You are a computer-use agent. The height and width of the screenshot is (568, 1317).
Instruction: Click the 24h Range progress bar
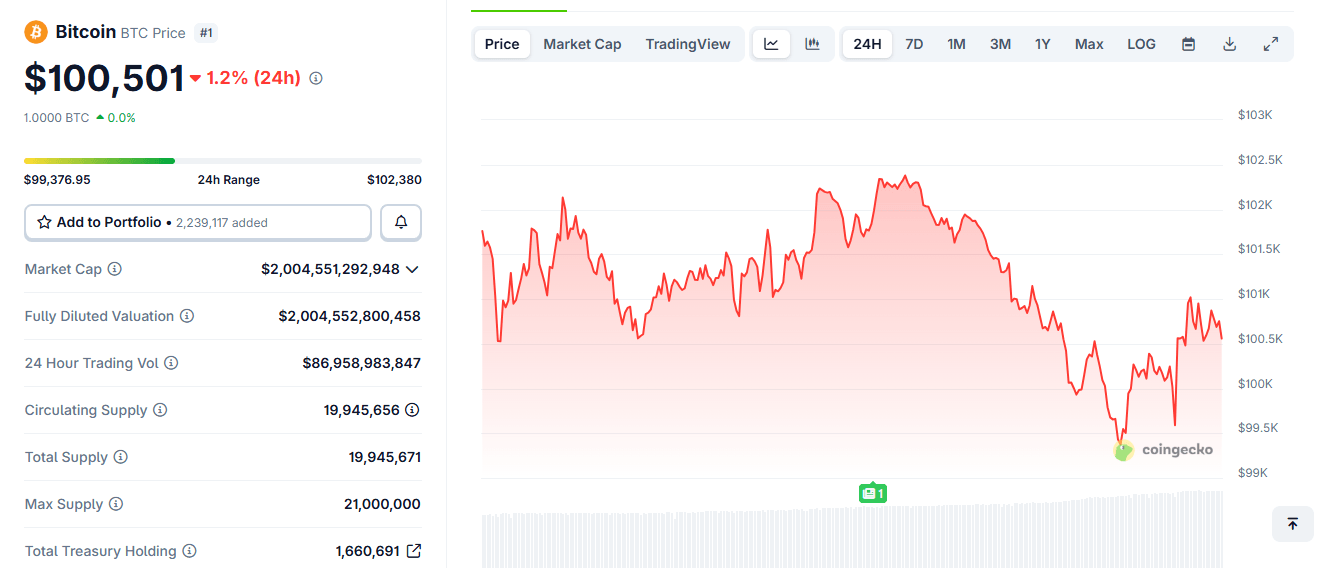point(222,160)
